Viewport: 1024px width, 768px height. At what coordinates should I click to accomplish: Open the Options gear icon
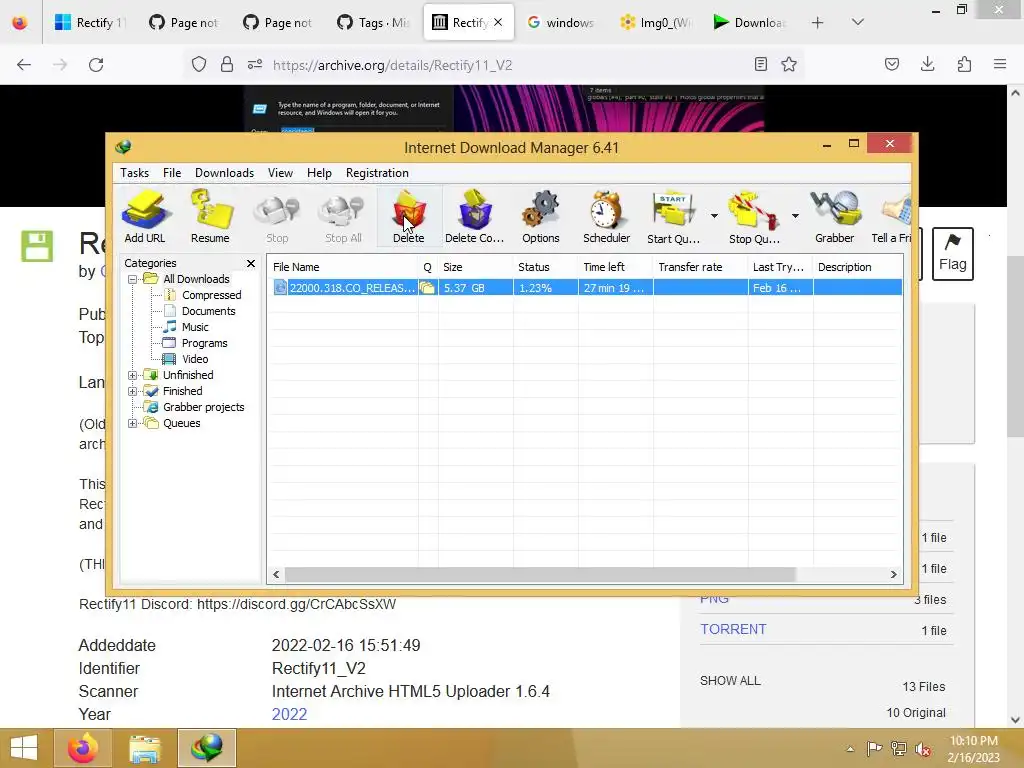coord(541,216)
